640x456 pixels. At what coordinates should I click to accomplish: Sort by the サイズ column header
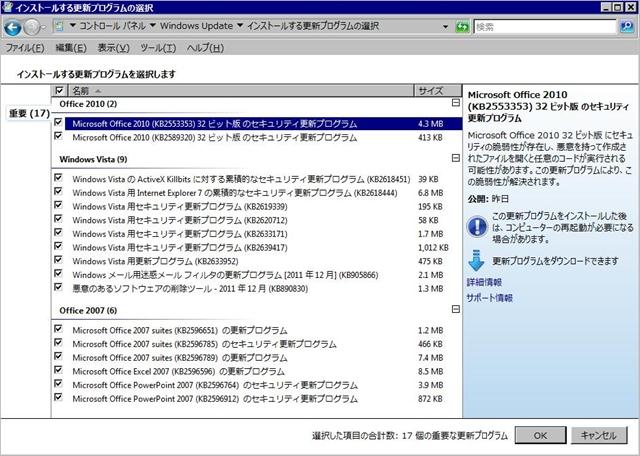pyautogui.click(x=438, y=91)
